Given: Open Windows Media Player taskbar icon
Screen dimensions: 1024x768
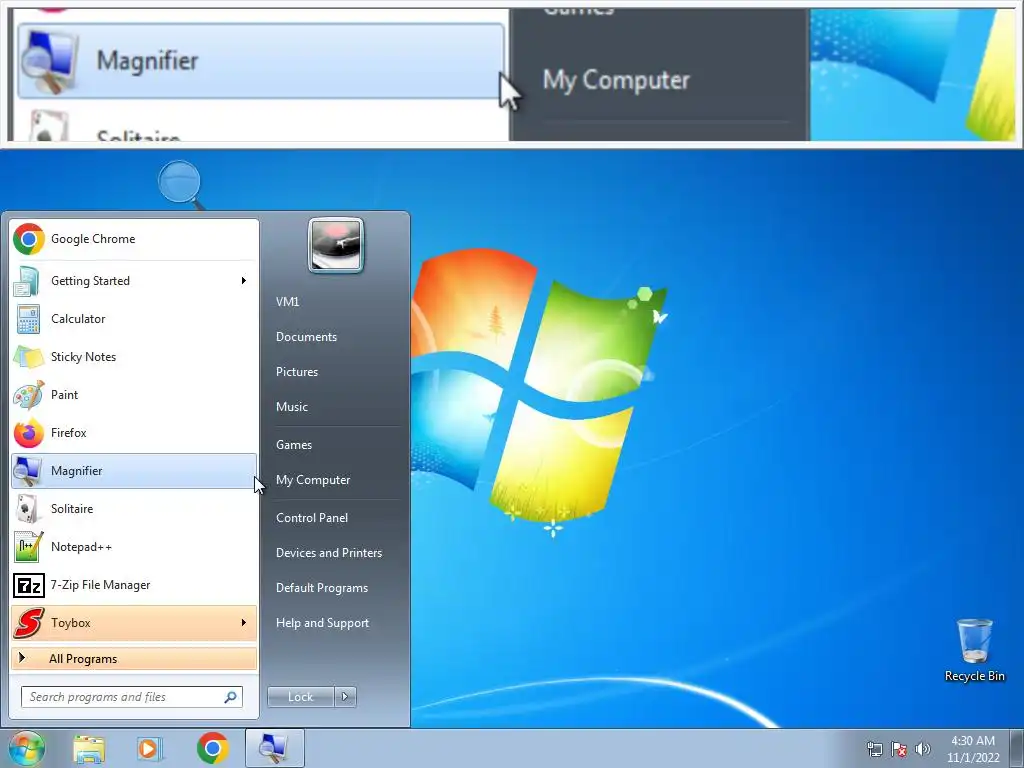Looking at the screenshot, I should (150, 748).
